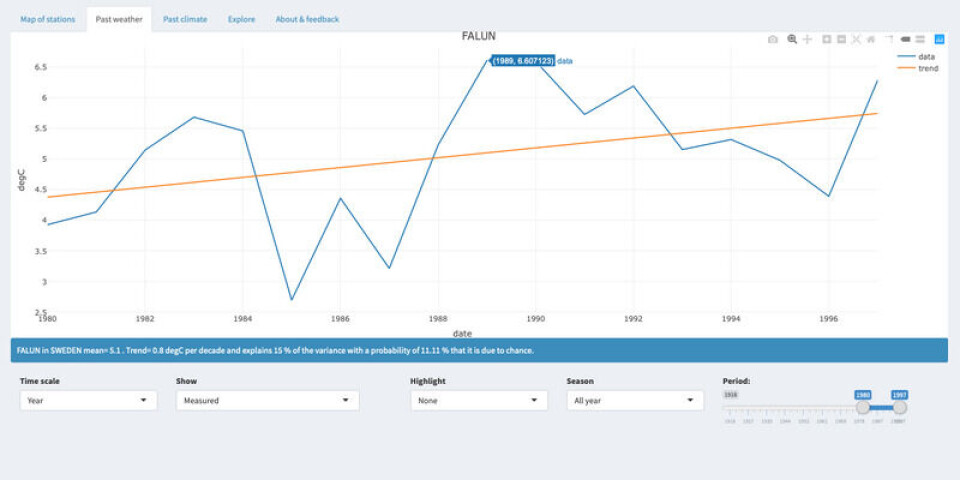Open the Season 'All year' dropdown
The width and height of the screenshot is (960, 480).
click(x=635, y=400)
